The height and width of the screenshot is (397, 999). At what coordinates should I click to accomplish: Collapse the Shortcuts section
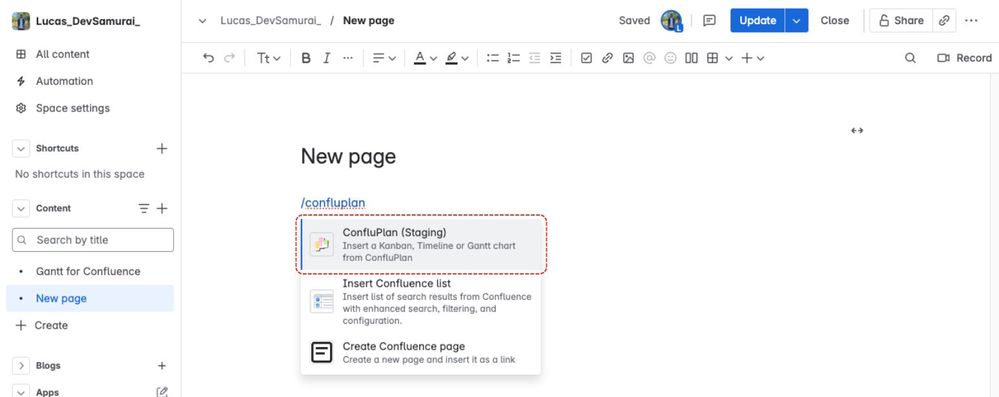click(x=21, y=148)
